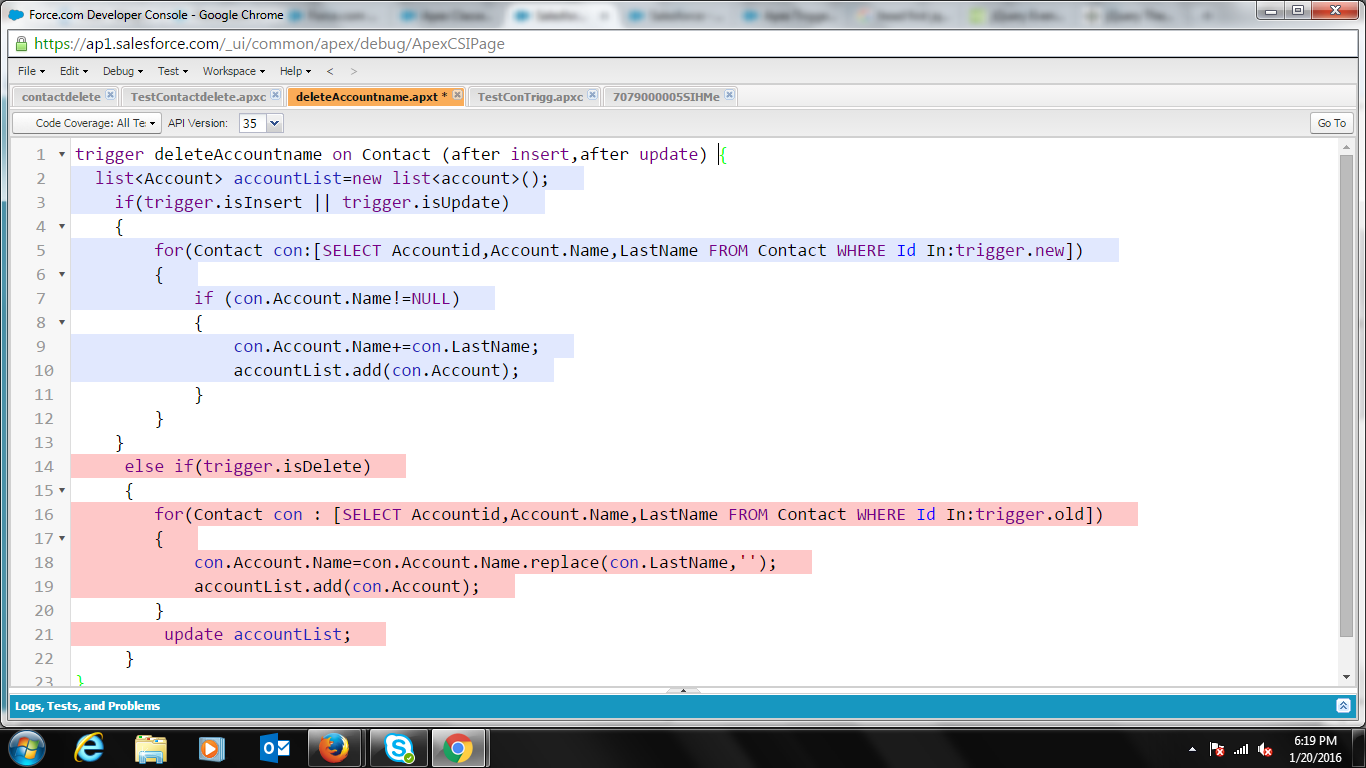Viewport: 1366px width, 768px height.
Task: Open Skype from the taskbar
Action: click(399, 748)
